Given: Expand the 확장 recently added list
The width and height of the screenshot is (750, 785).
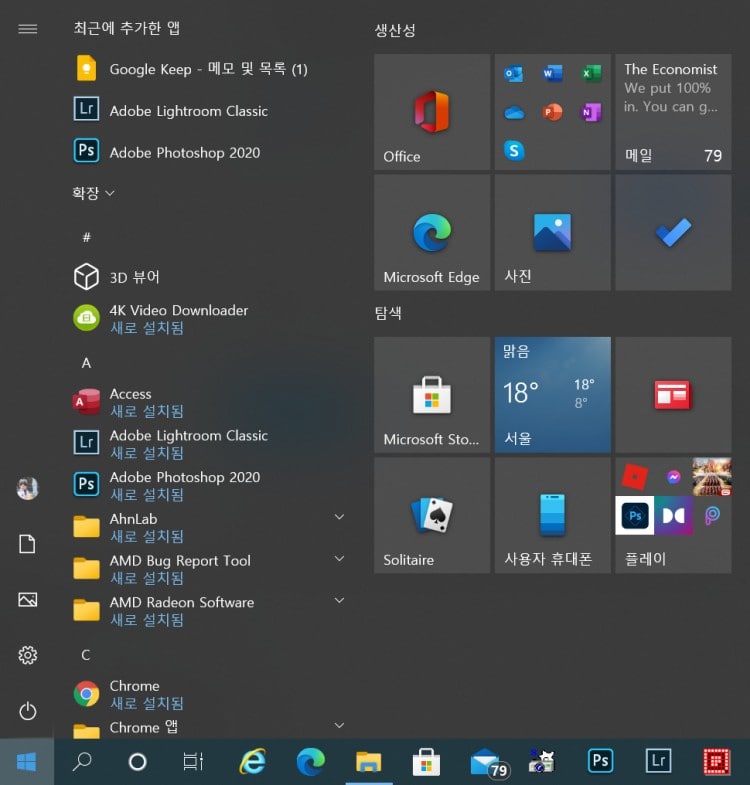Looking at the screenshot, I should (x=94, y=193).
